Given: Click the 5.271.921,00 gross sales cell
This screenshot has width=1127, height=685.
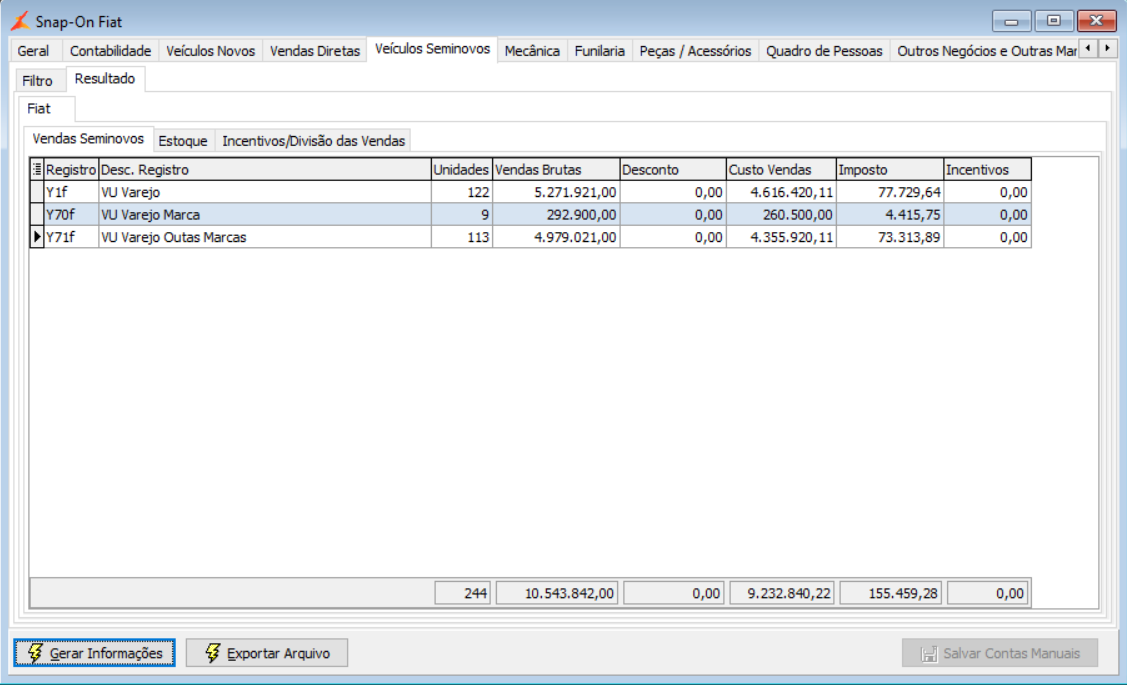Looking at the screenshot, I should 556,192.
